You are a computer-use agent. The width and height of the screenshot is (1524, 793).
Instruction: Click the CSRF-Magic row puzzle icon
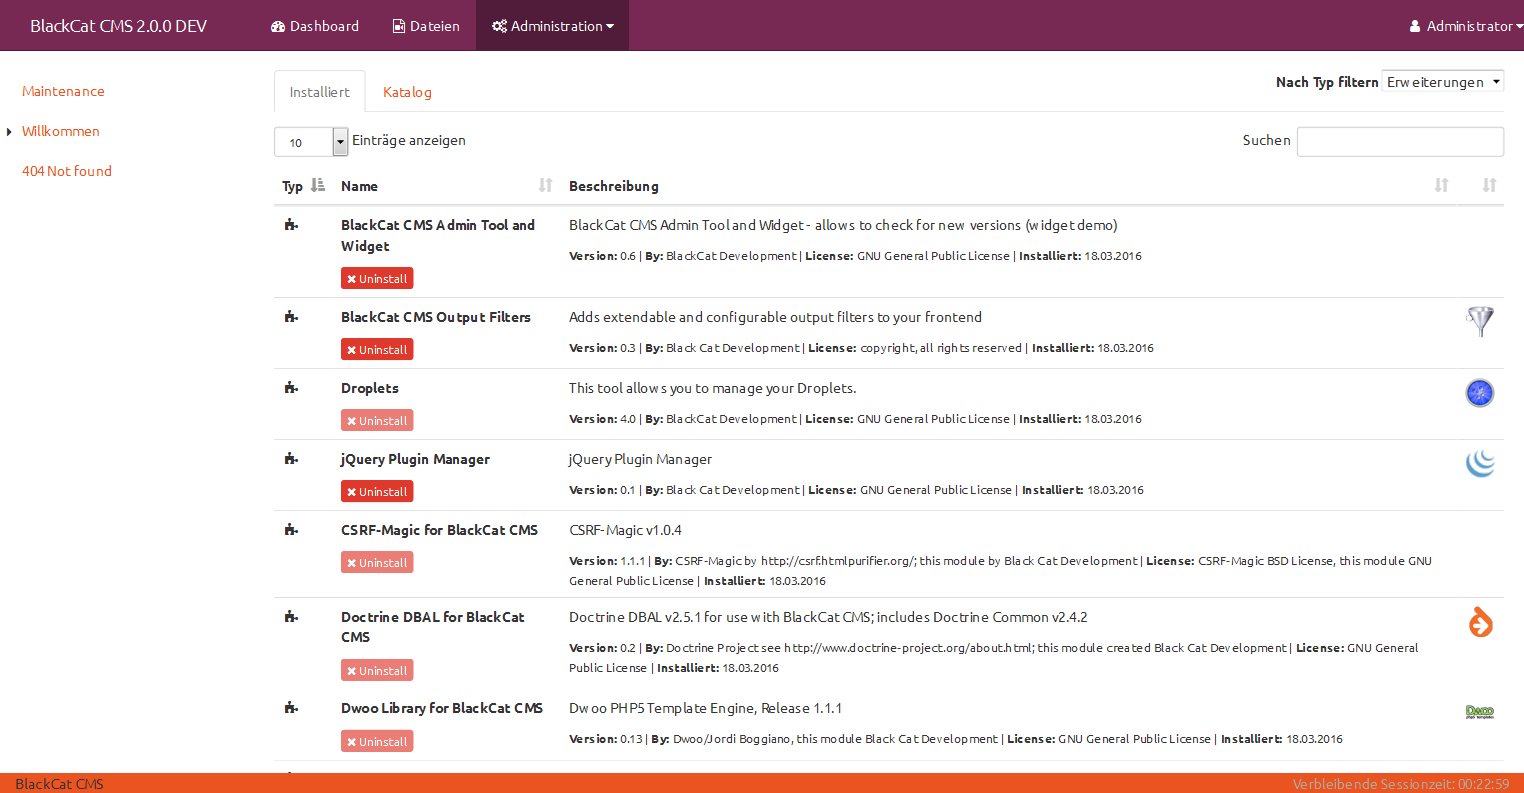[x=291, y=530]
